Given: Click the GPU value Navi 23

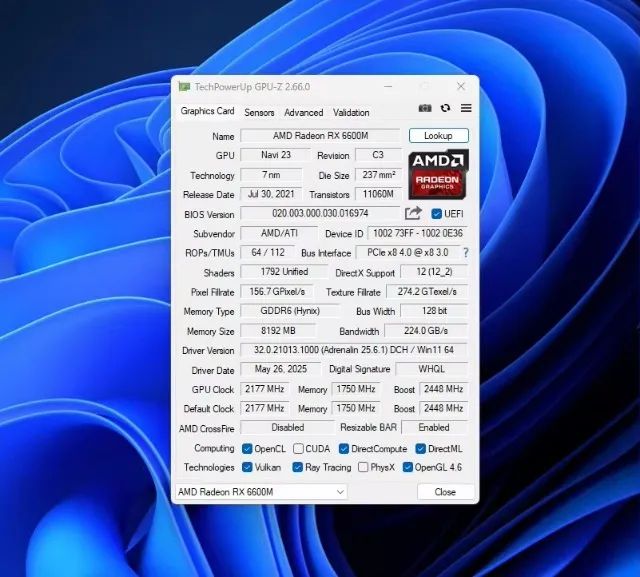Looking at the screenshot, I should click(x=276, y=155).
